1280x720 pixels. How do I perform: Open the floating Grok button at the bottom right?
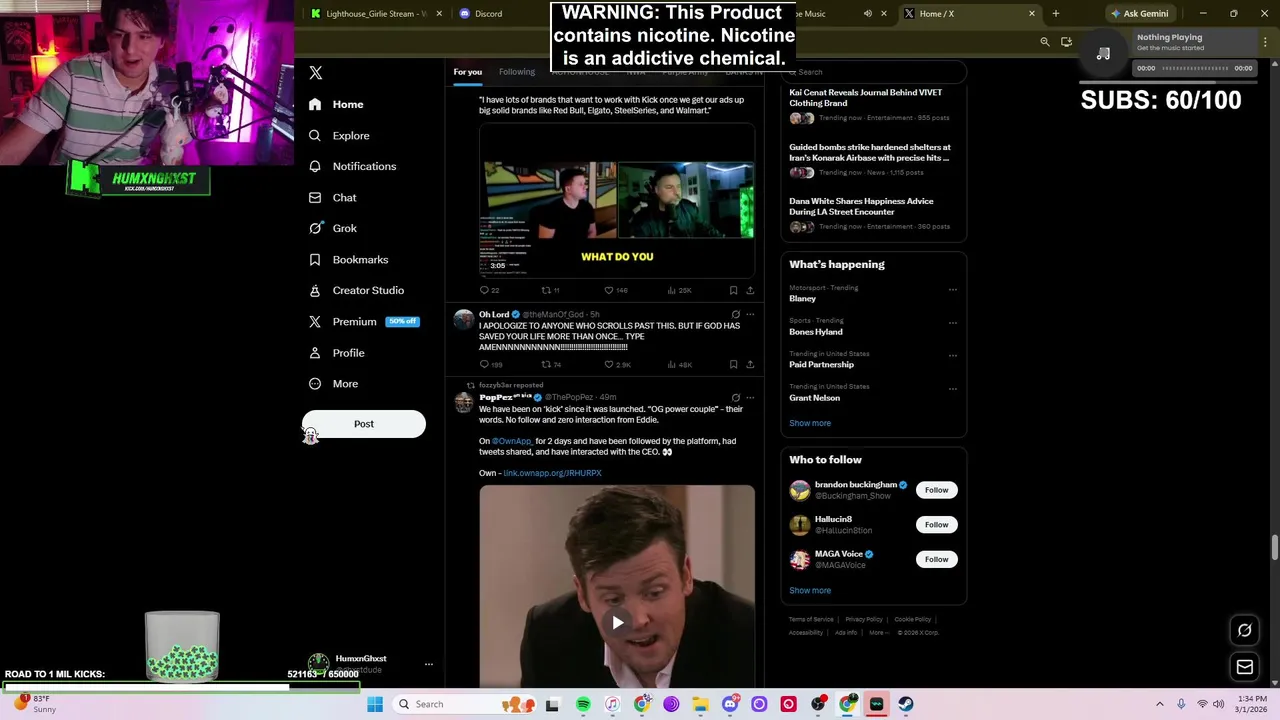click(1245, 630)
